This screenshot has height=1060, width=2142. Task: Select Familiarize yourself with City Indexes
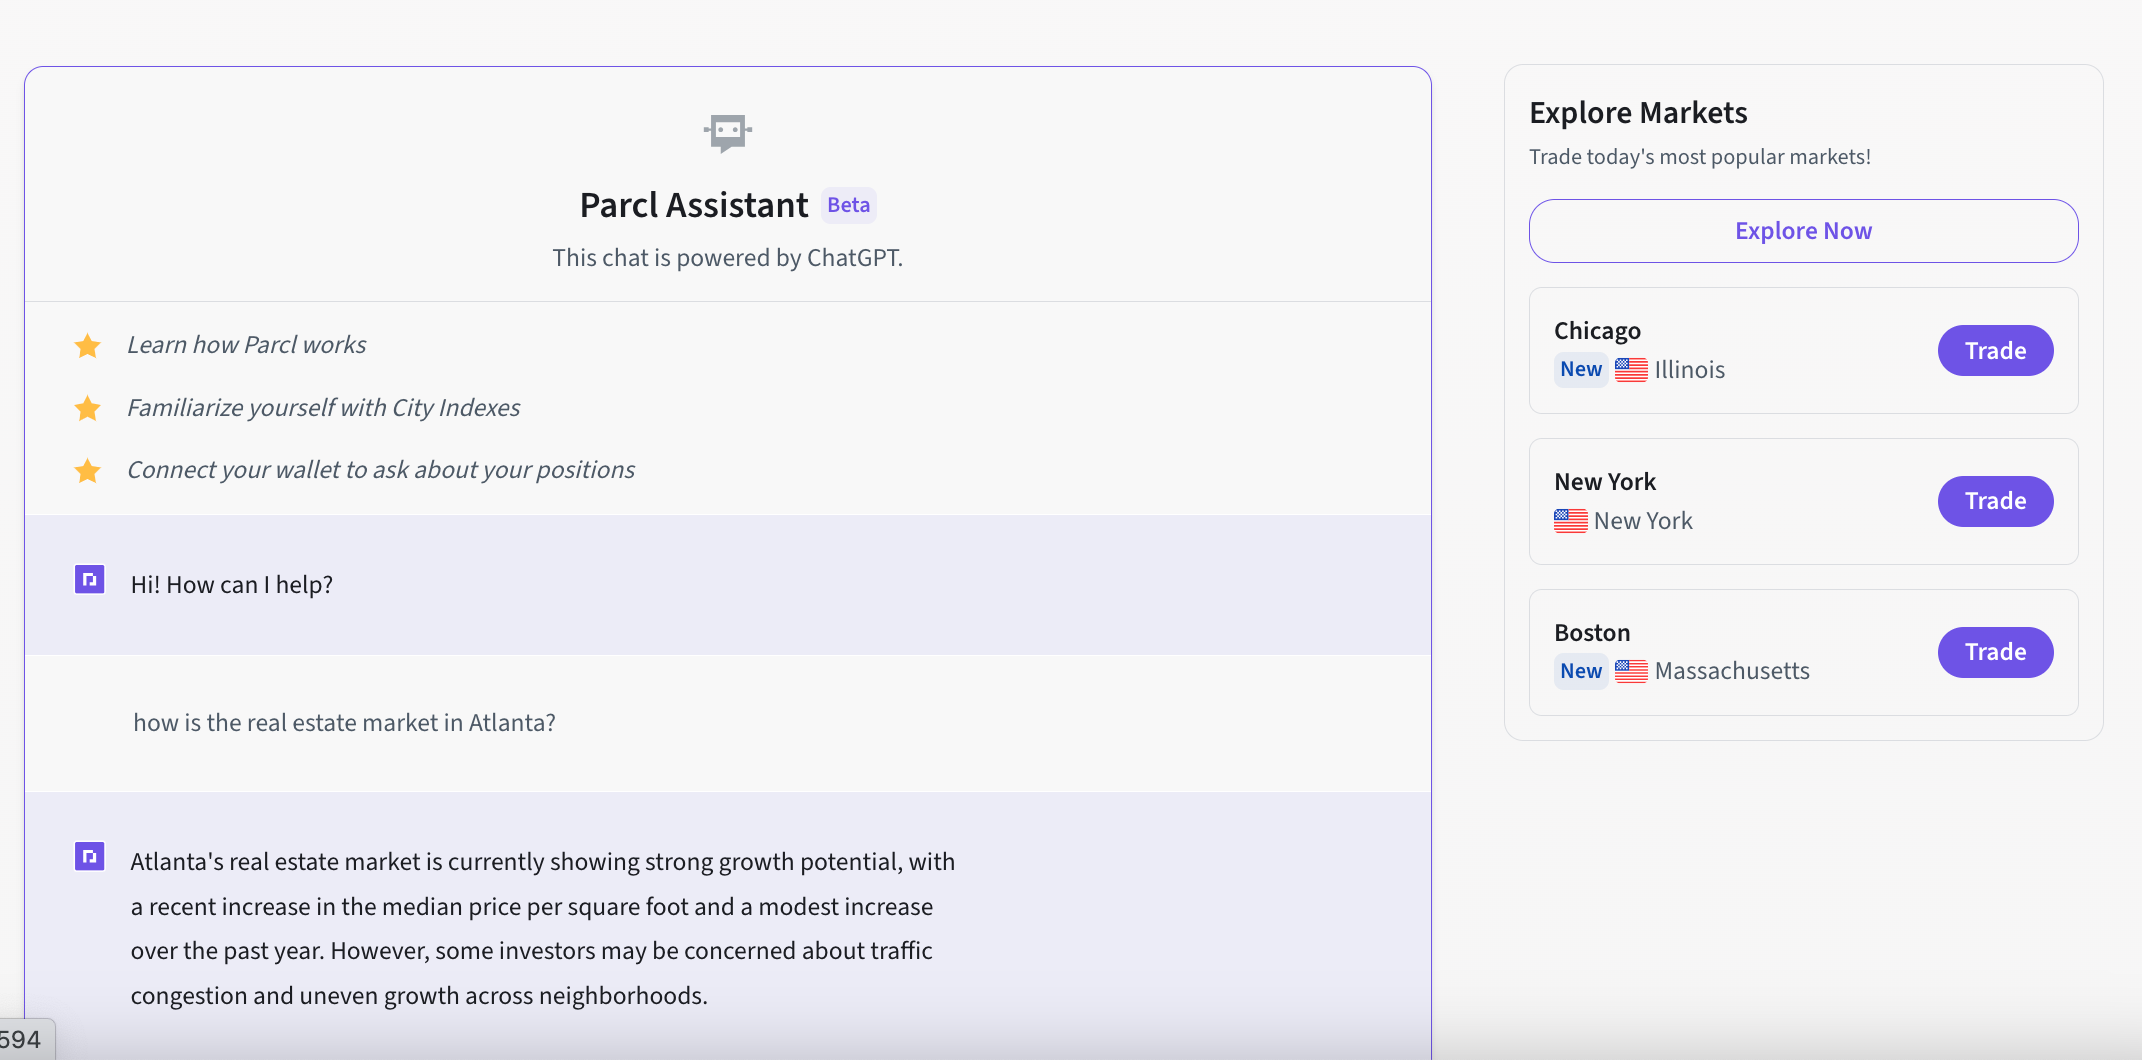[323, 408]
